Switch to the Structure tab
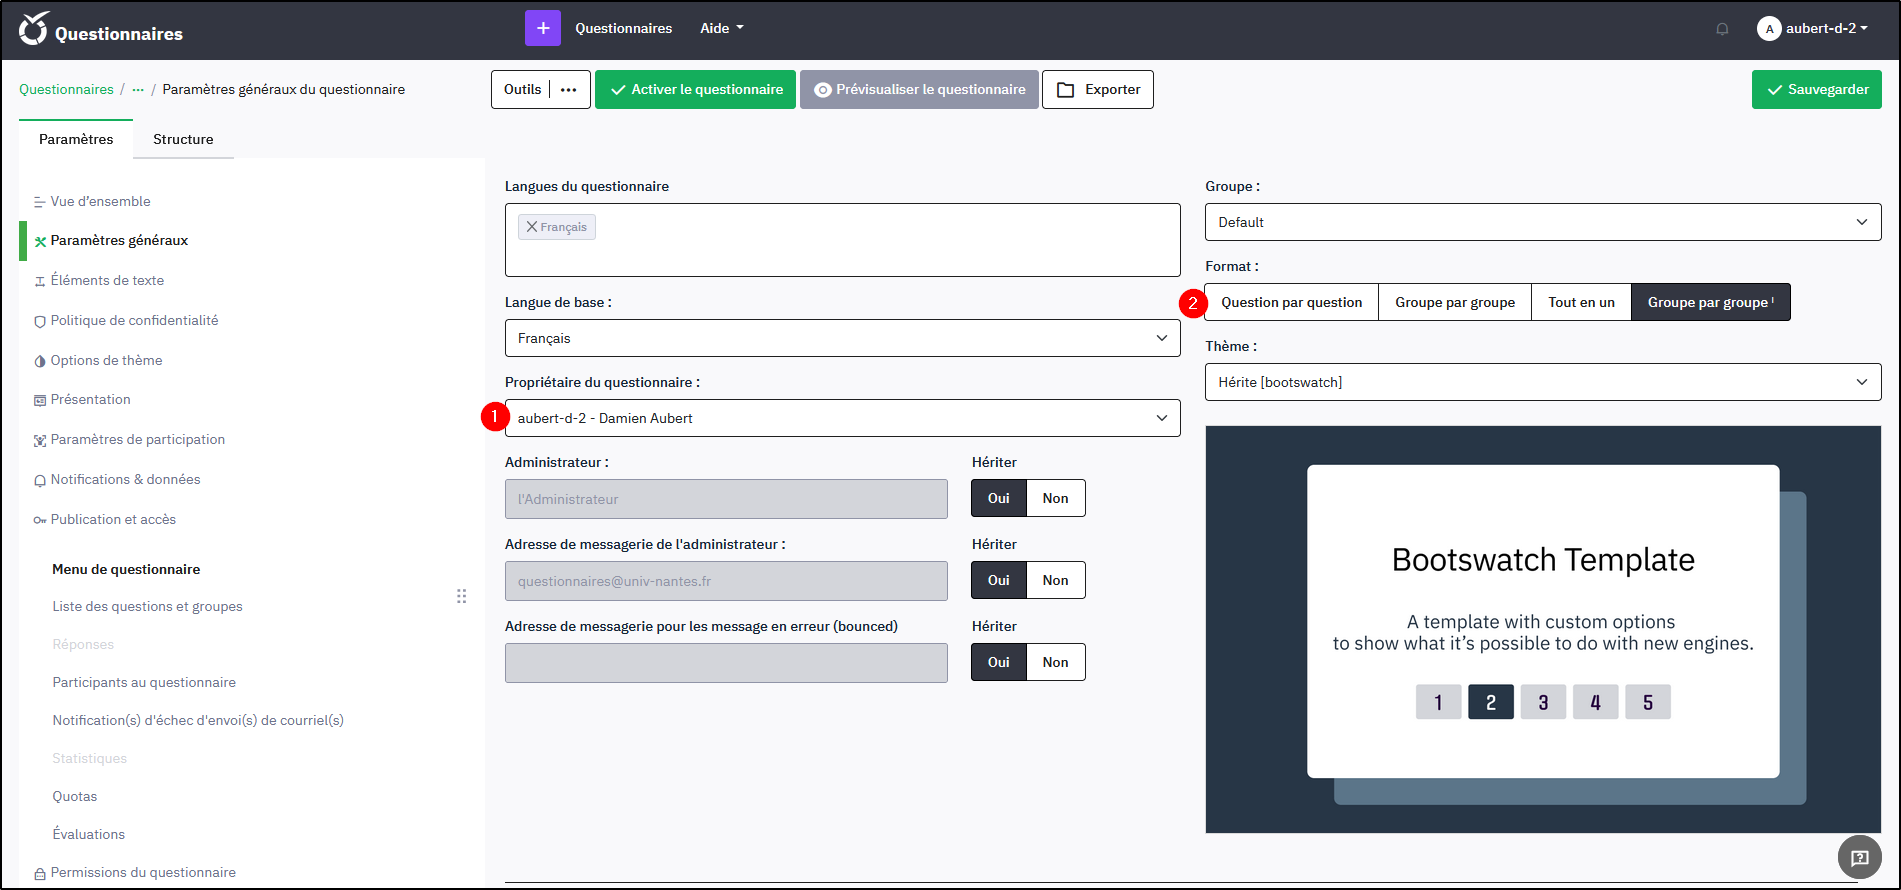 [x=183, y=139]
